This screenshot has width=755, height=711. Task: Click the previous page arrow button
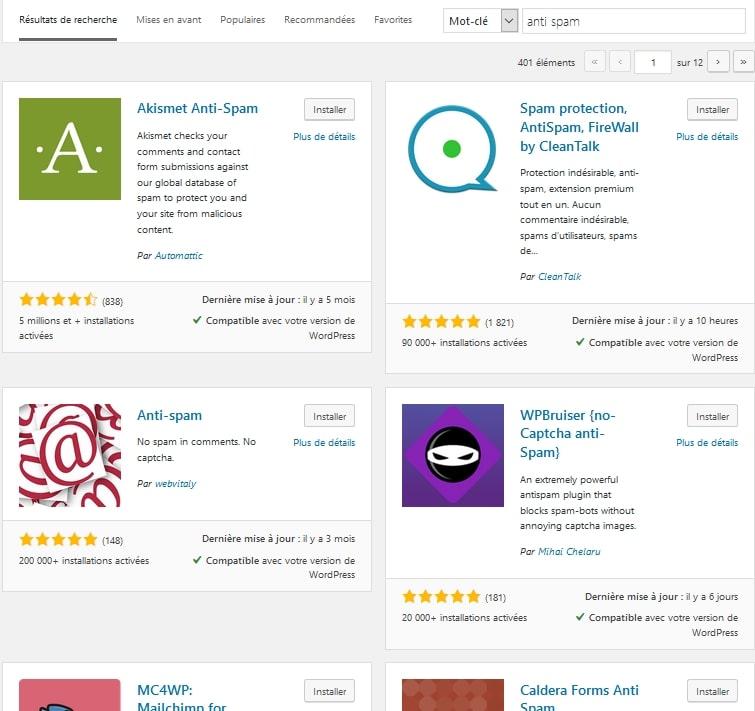[620, 62]
